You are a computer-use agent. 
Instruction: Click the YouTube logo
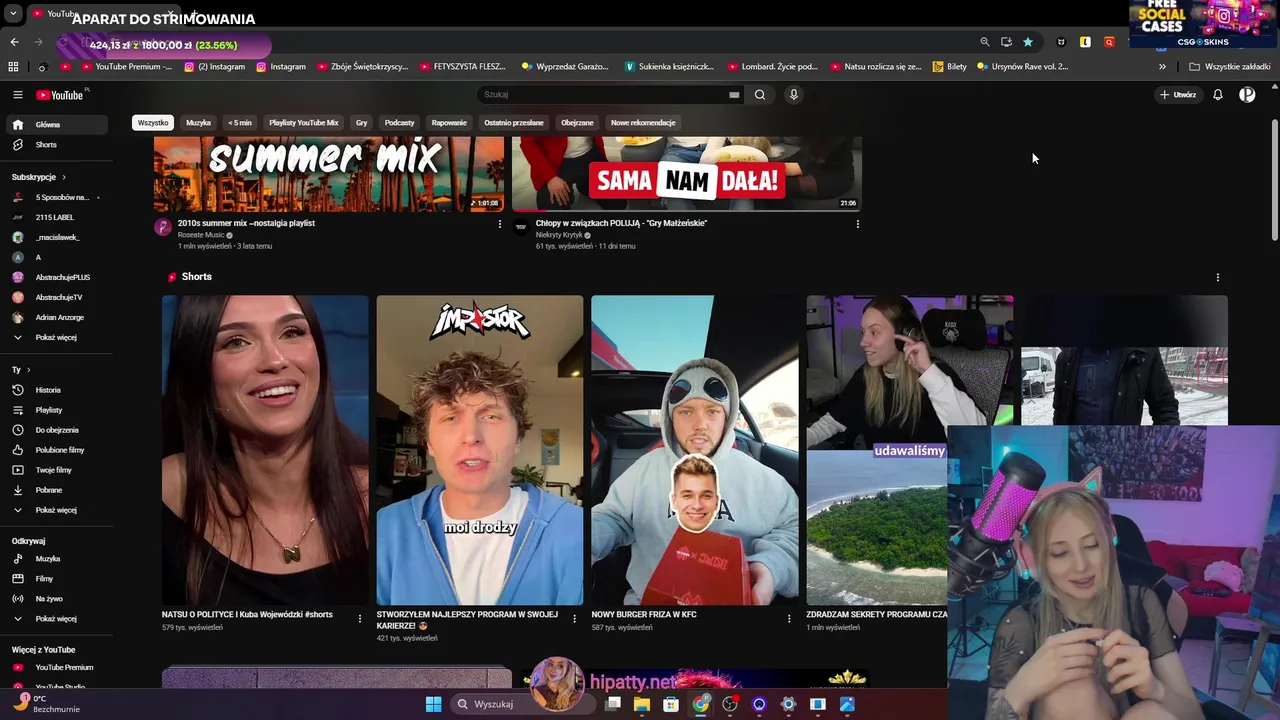pyautogui.click(x=62, y=95)
